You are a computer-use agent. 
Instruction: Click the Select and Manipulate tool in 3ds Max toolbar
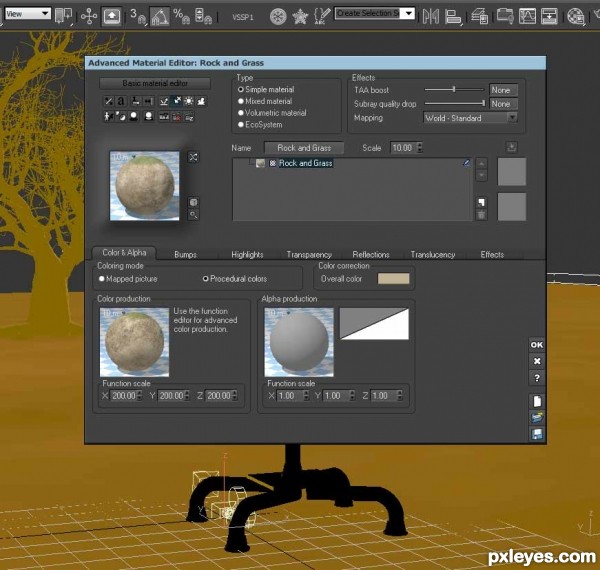(x=89, y=16)
